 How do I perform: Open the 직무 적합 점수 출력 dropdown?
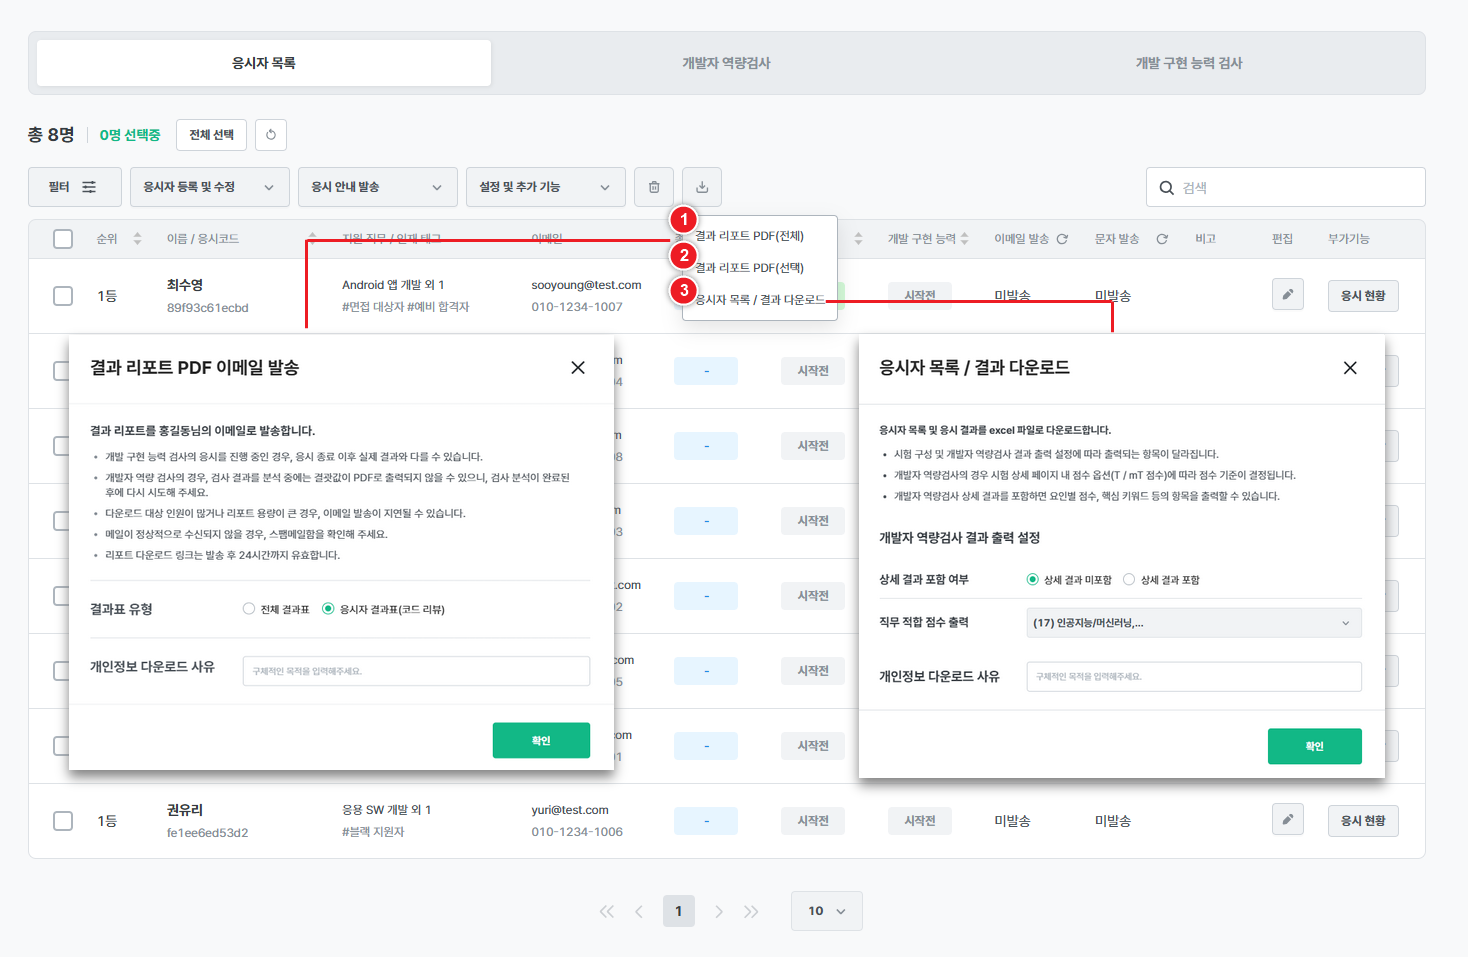tap(1193, 623)
